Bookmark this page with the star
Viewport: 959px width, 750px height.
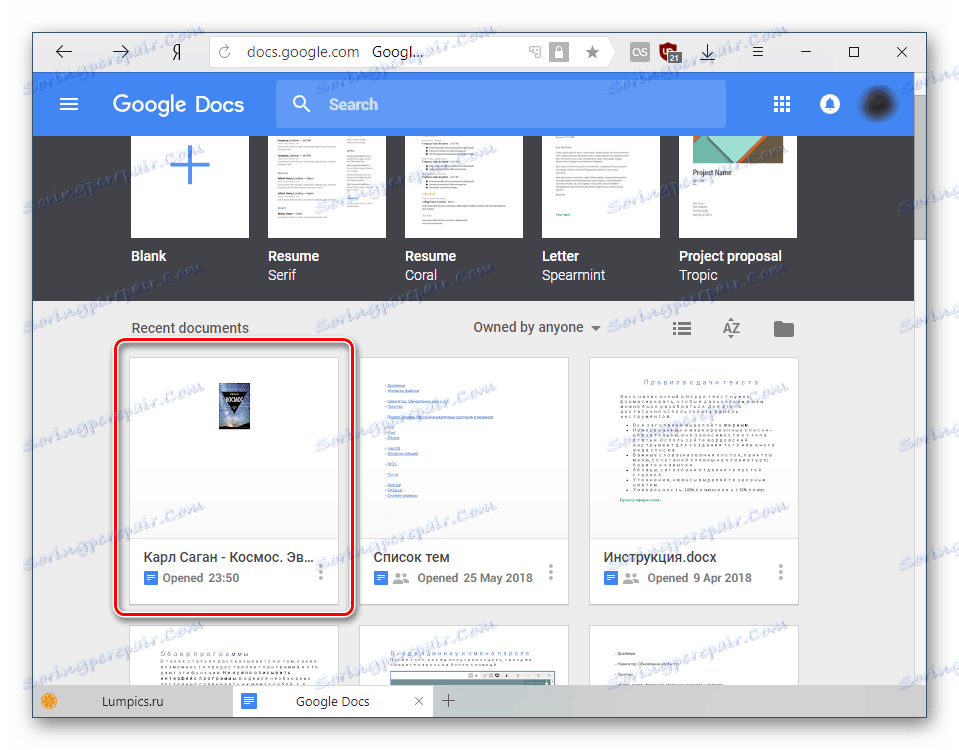pos(591,52)
